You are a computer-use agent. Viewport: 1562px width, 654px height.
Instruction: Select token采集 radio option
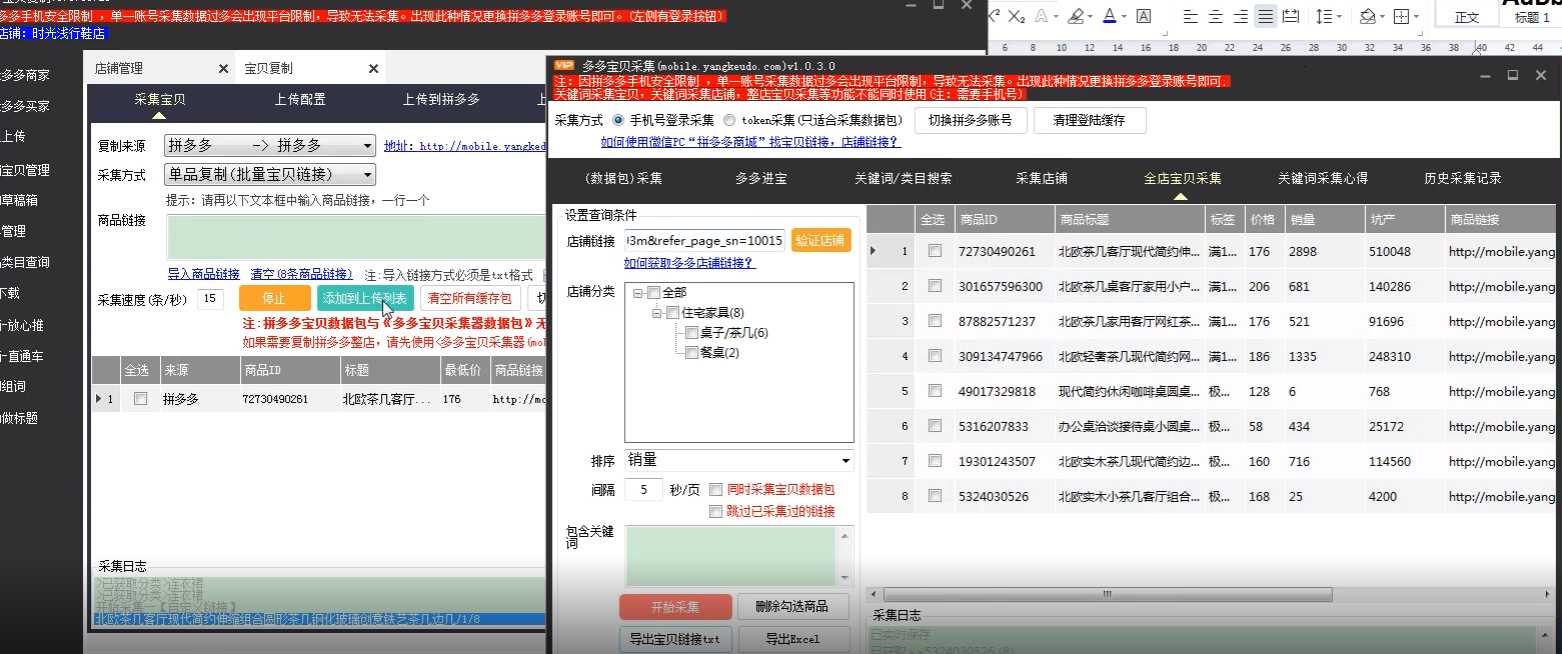729,120
